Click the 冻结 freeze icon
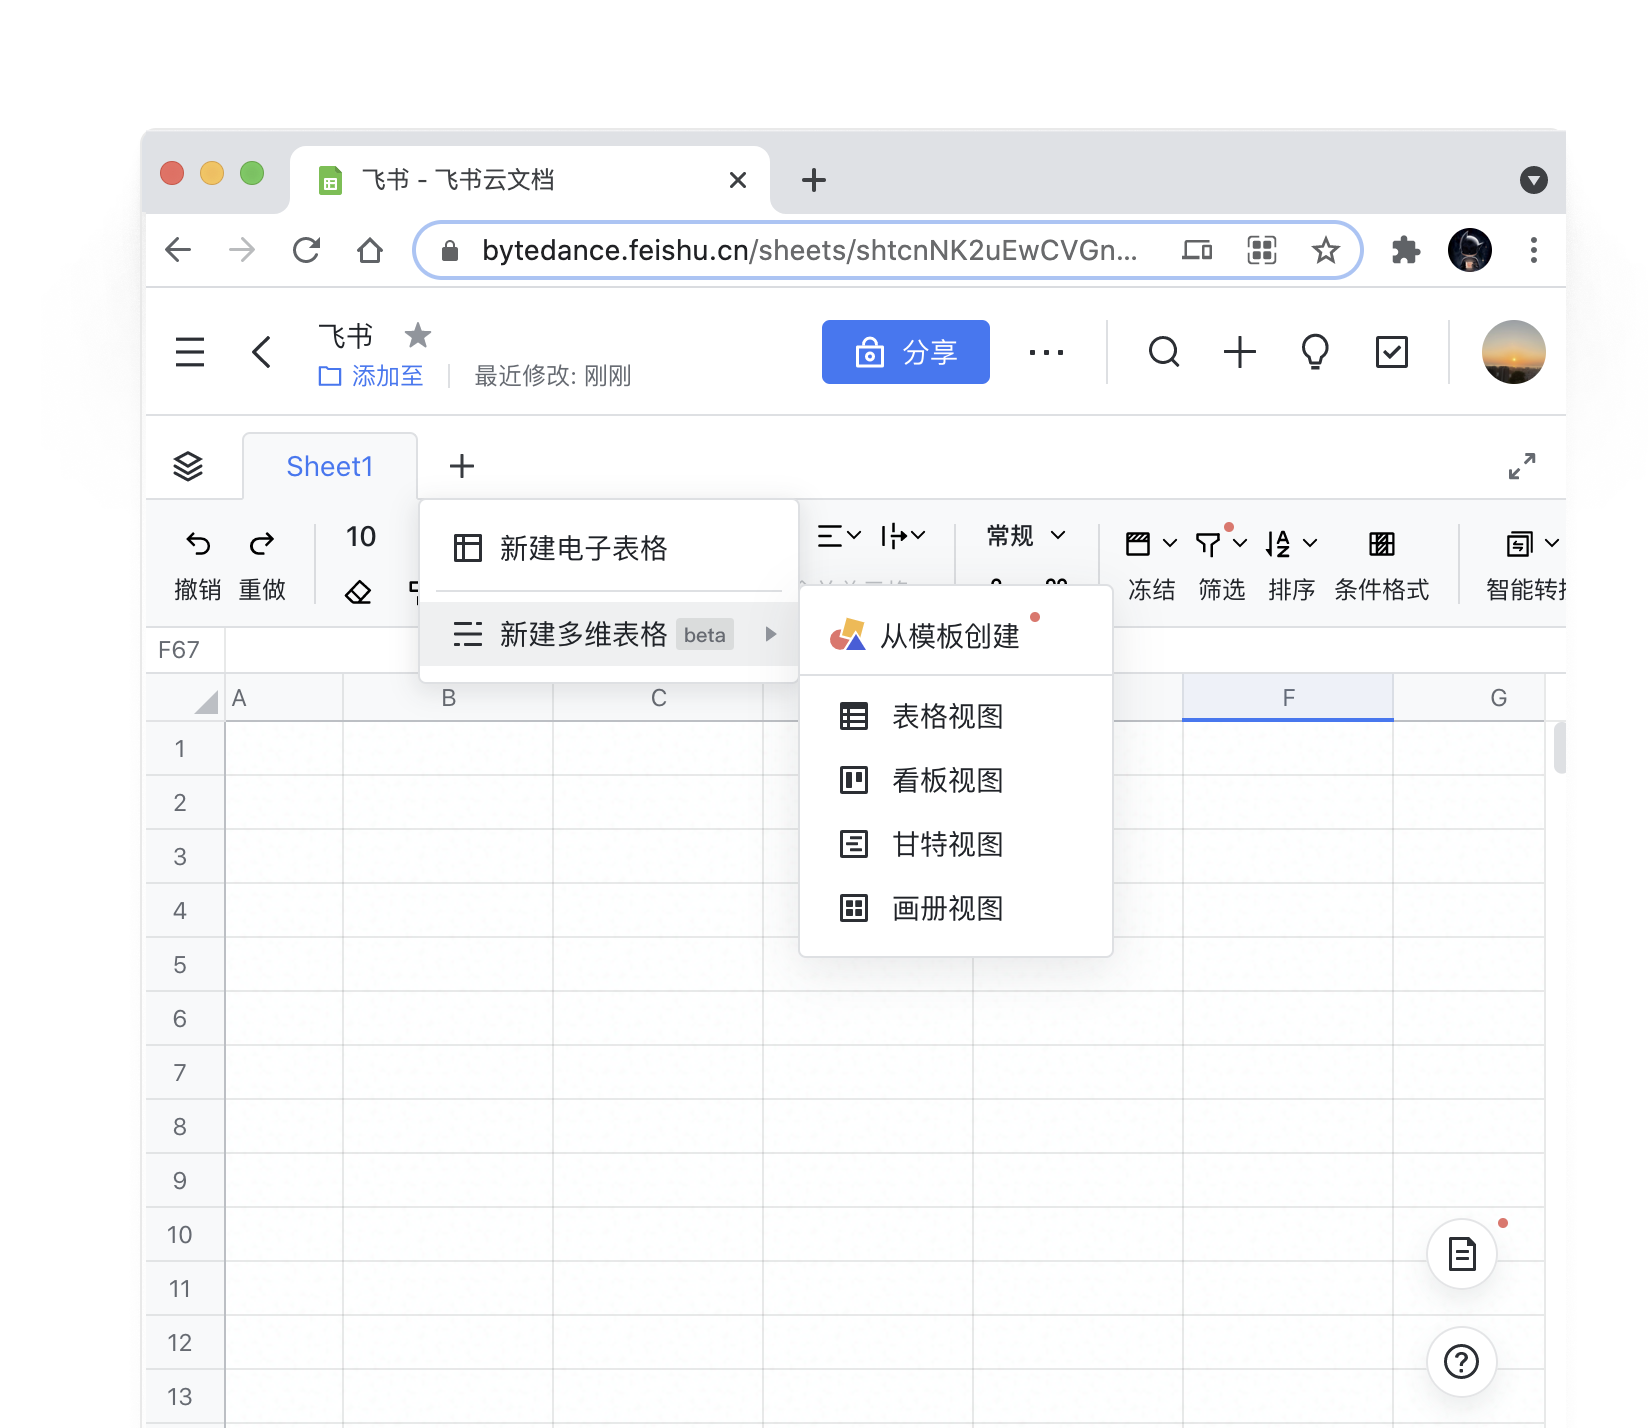Image resolution: width=1648 pixels, height=1428 pixels. (x=1138, y=544)
